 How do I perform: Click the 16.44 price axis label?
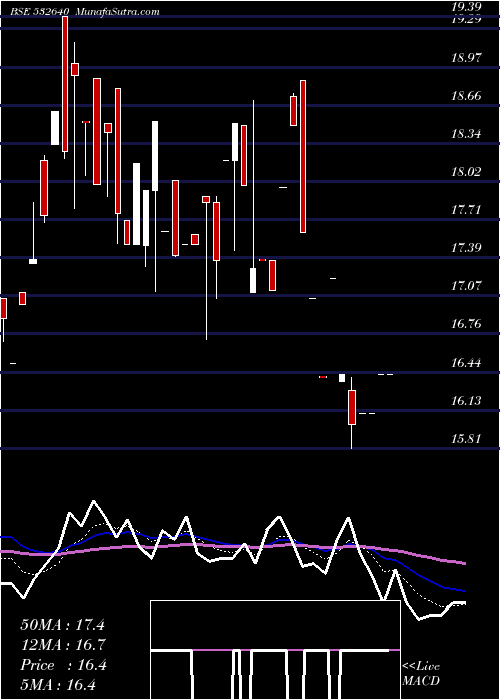(466, 362)
